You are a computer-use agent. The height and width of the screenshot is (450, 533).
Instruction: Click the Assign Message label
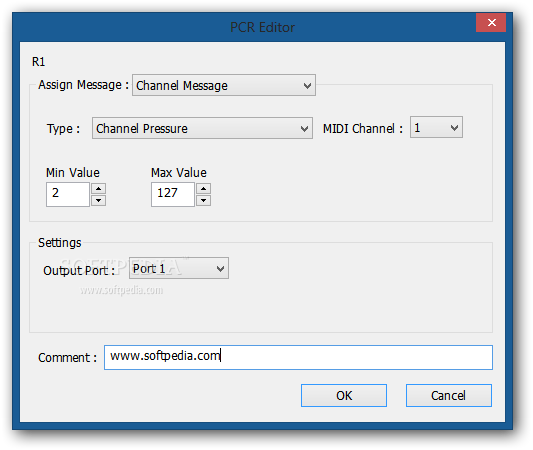pyautogui.click(x=84, y=85)
